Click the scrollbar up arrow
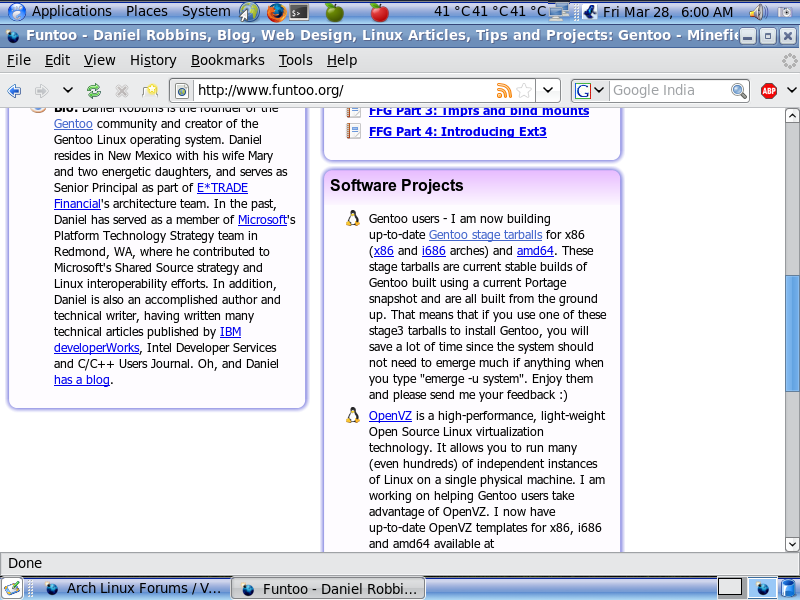800x600 pixels. (792, 115)
